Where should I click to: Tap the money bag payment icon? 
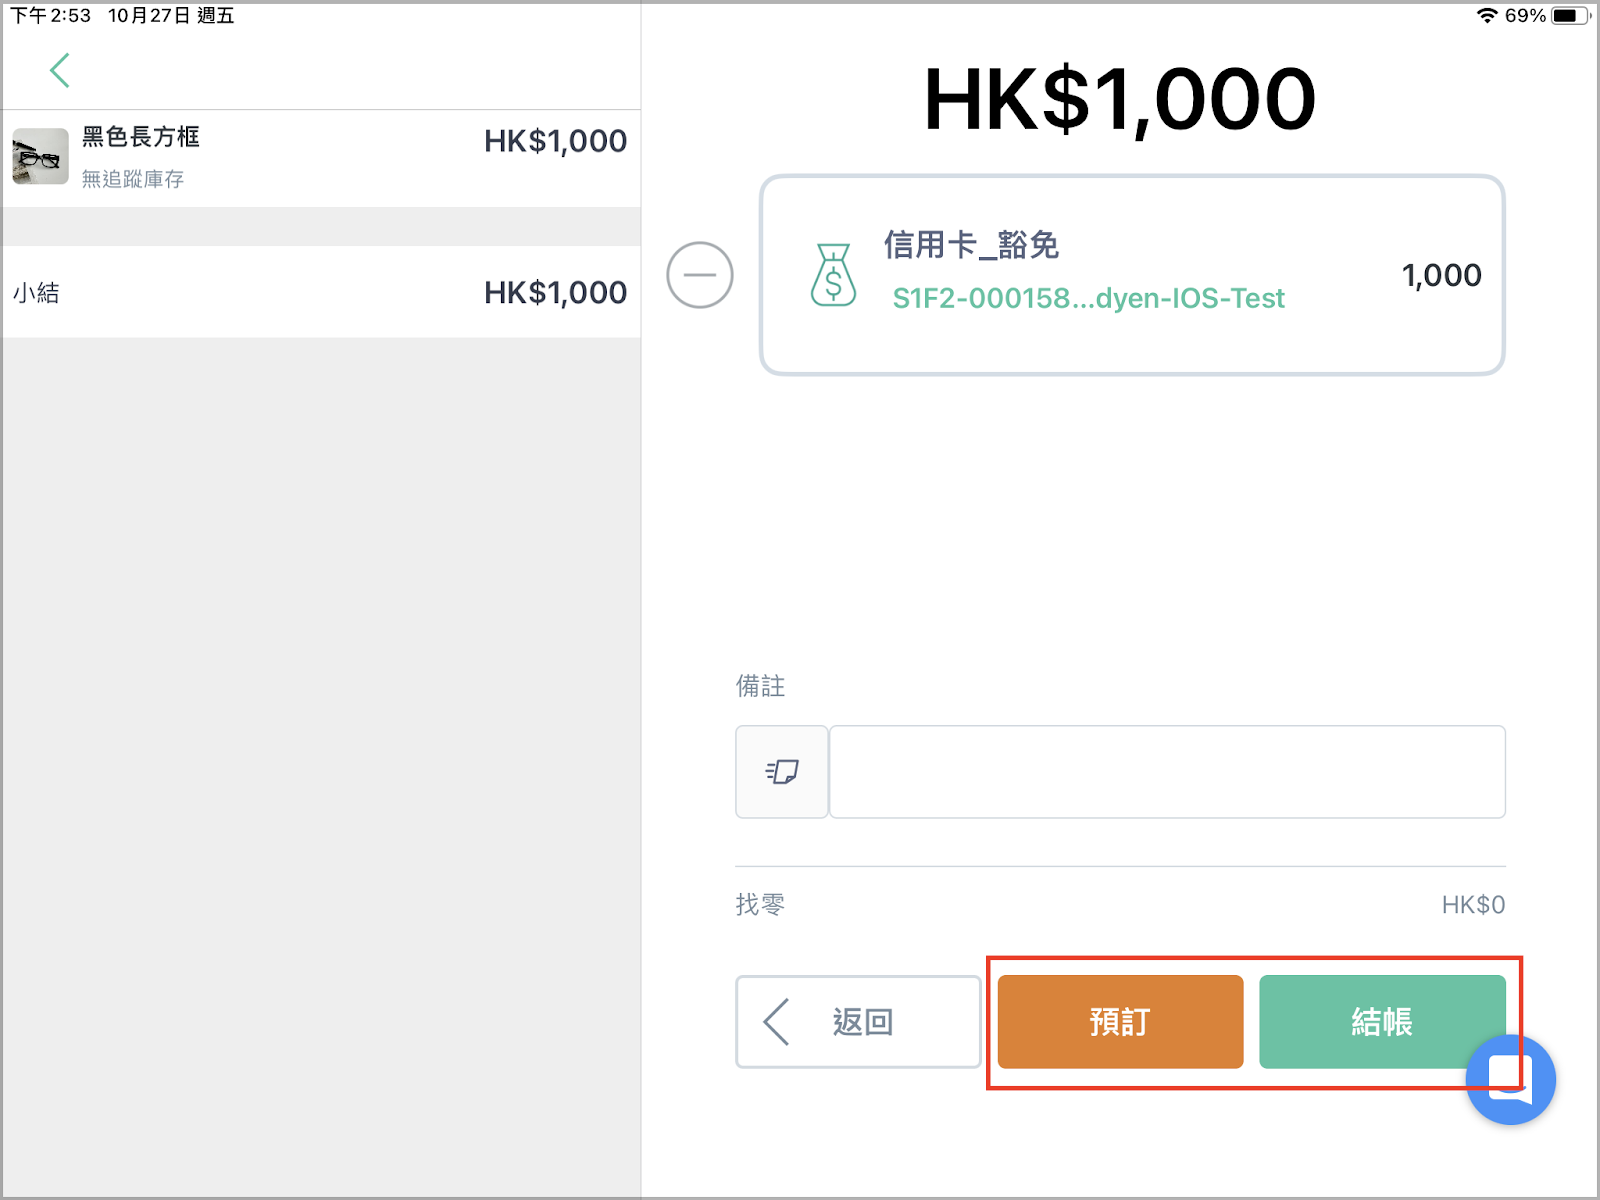coord(833,275)
